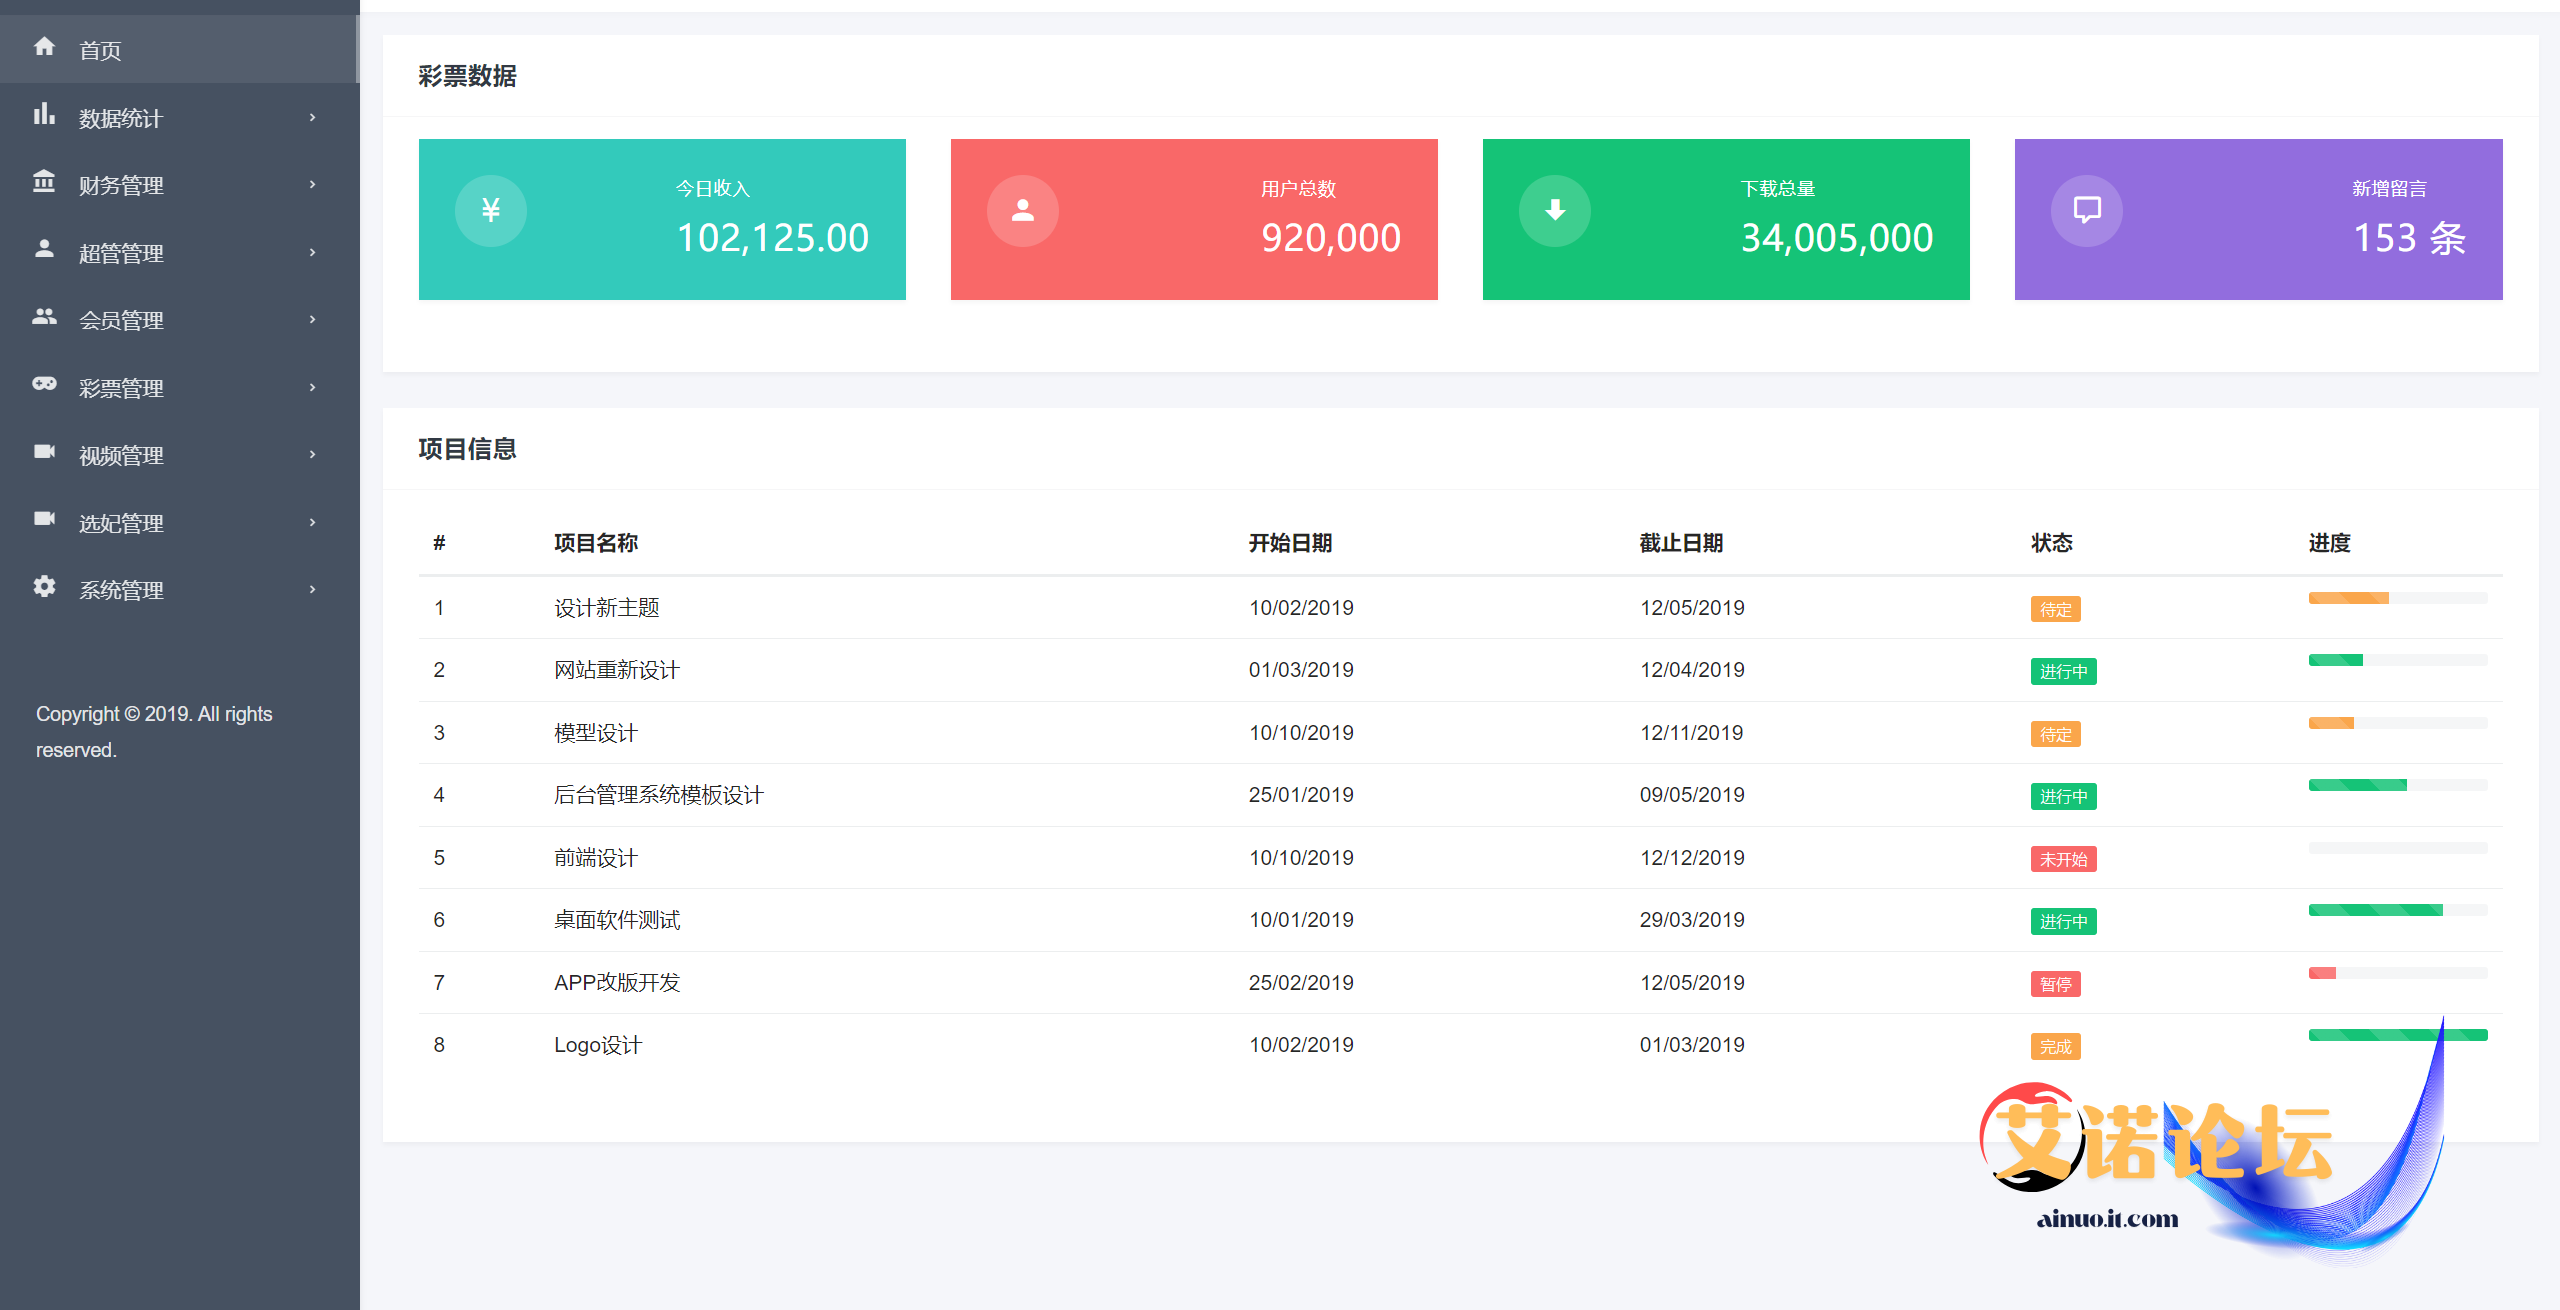Click the bar chart icon for 数据统计
This screenshot has width=2560, height=1310.
coord(44,114)
